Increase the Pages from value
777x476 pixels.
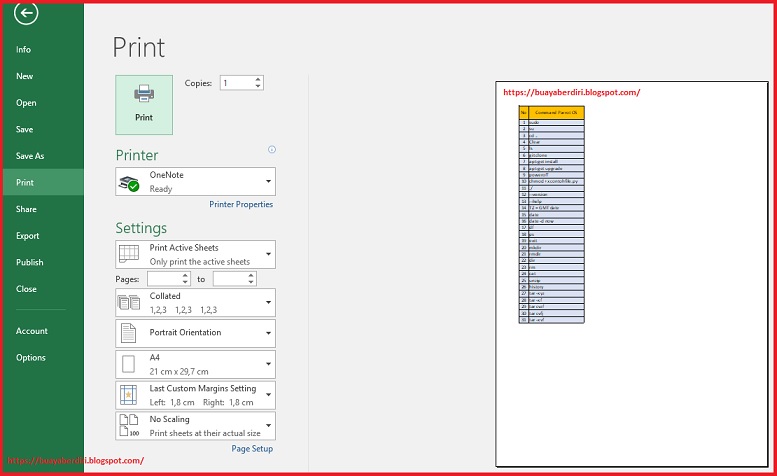(x=185, y=275)
